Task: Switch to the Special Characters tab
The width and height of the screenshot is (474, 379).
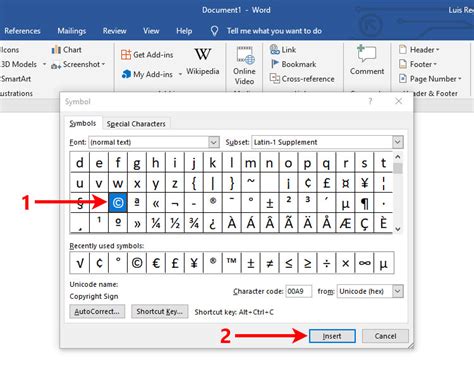Action: pyautogui.click(x=136, y=124)
